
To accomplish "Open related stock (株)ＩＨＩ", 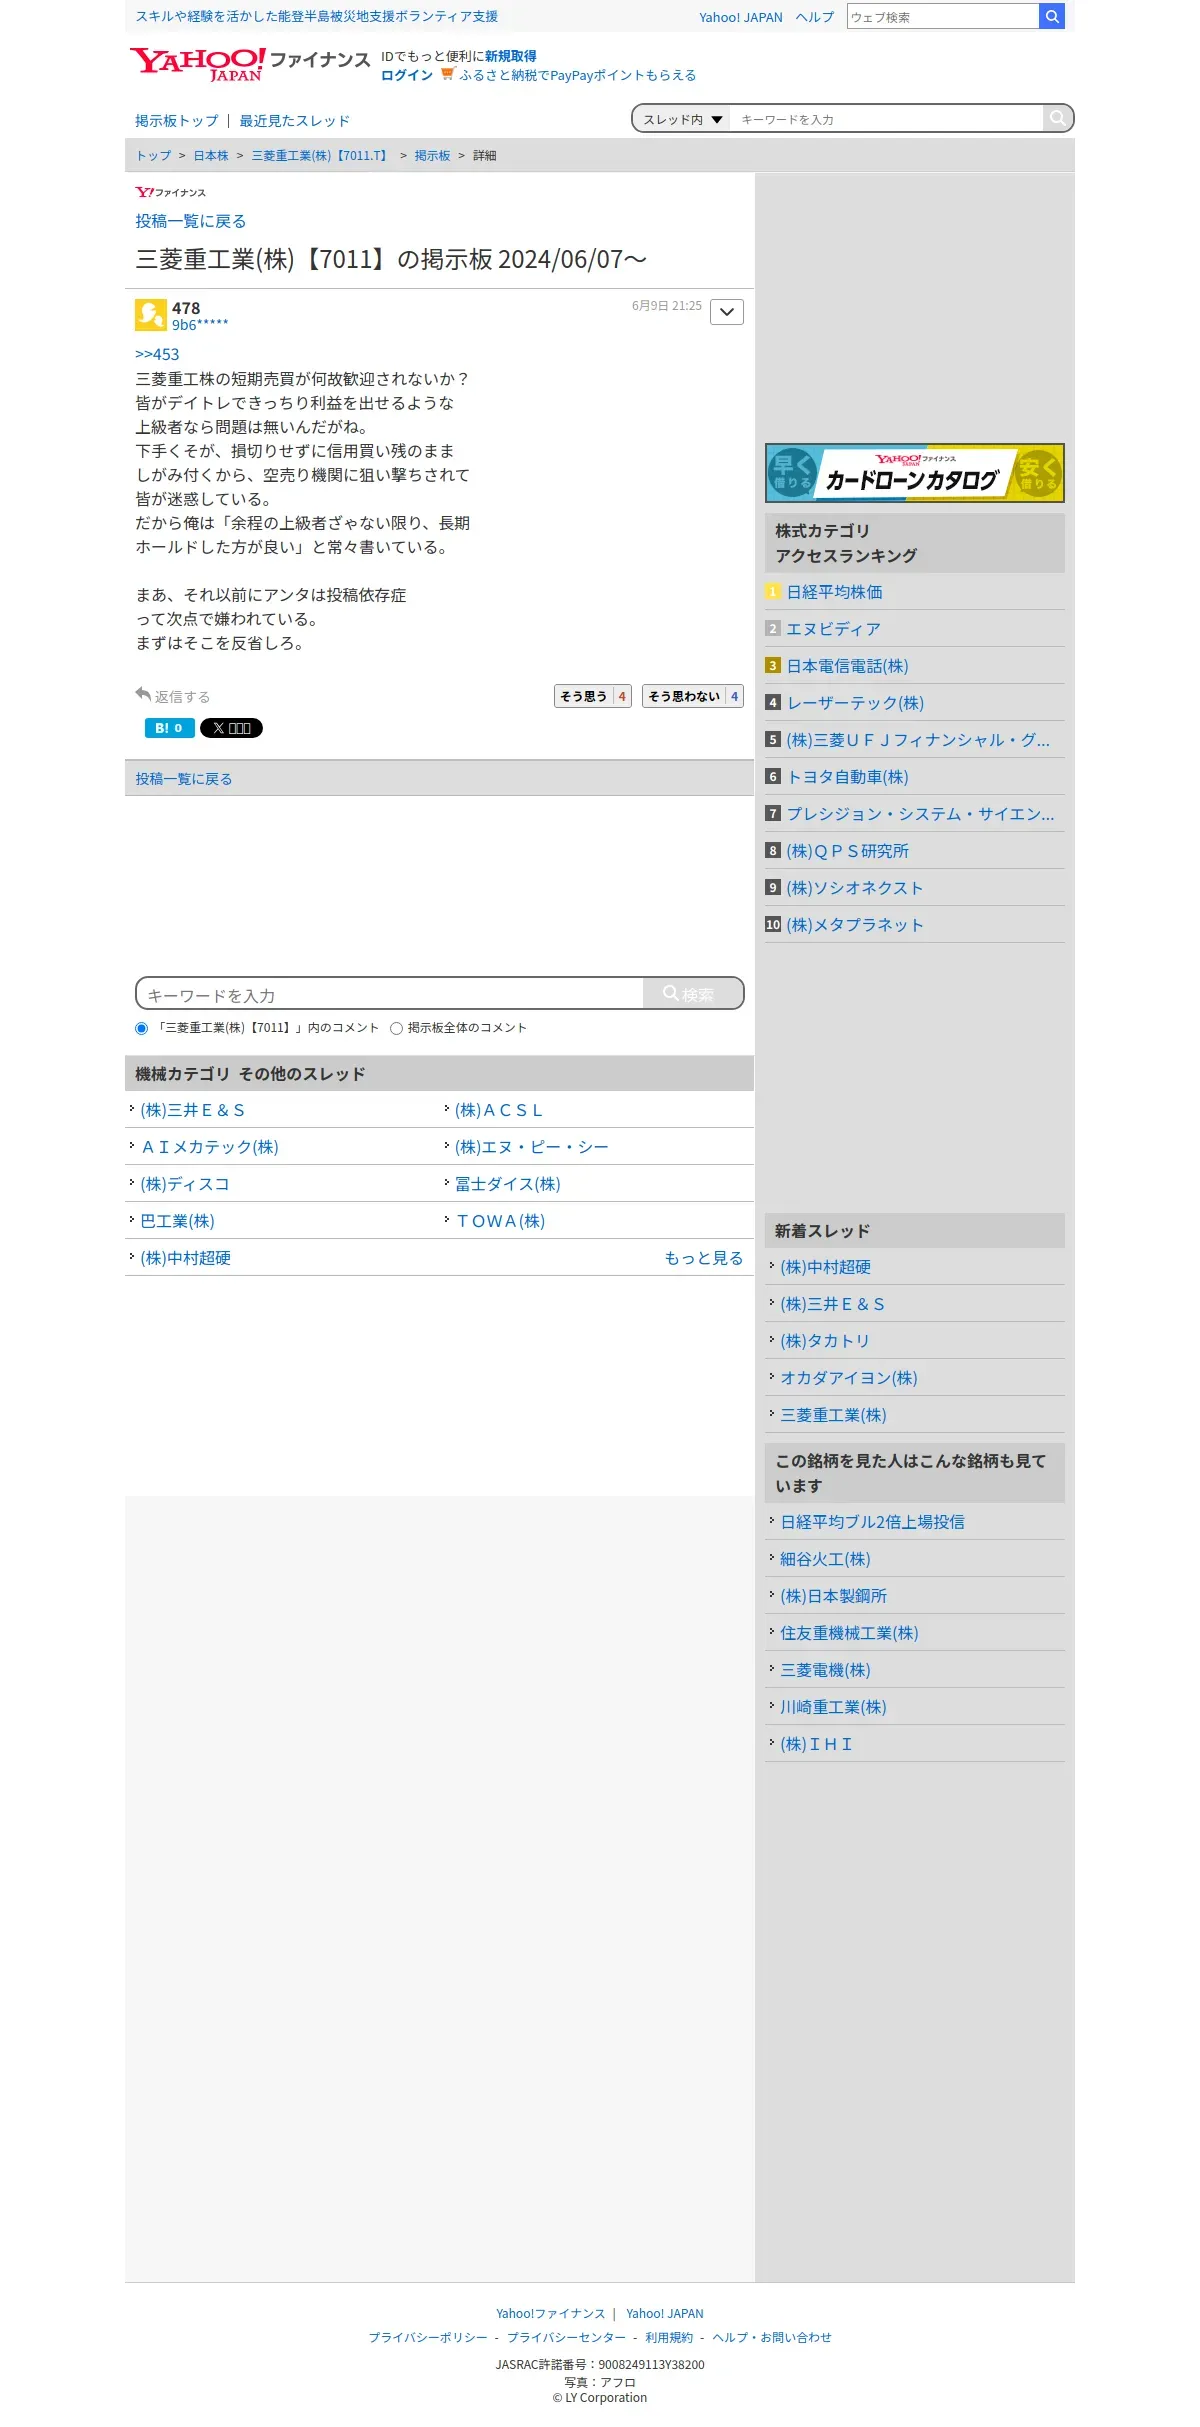I will [817, 1744].
